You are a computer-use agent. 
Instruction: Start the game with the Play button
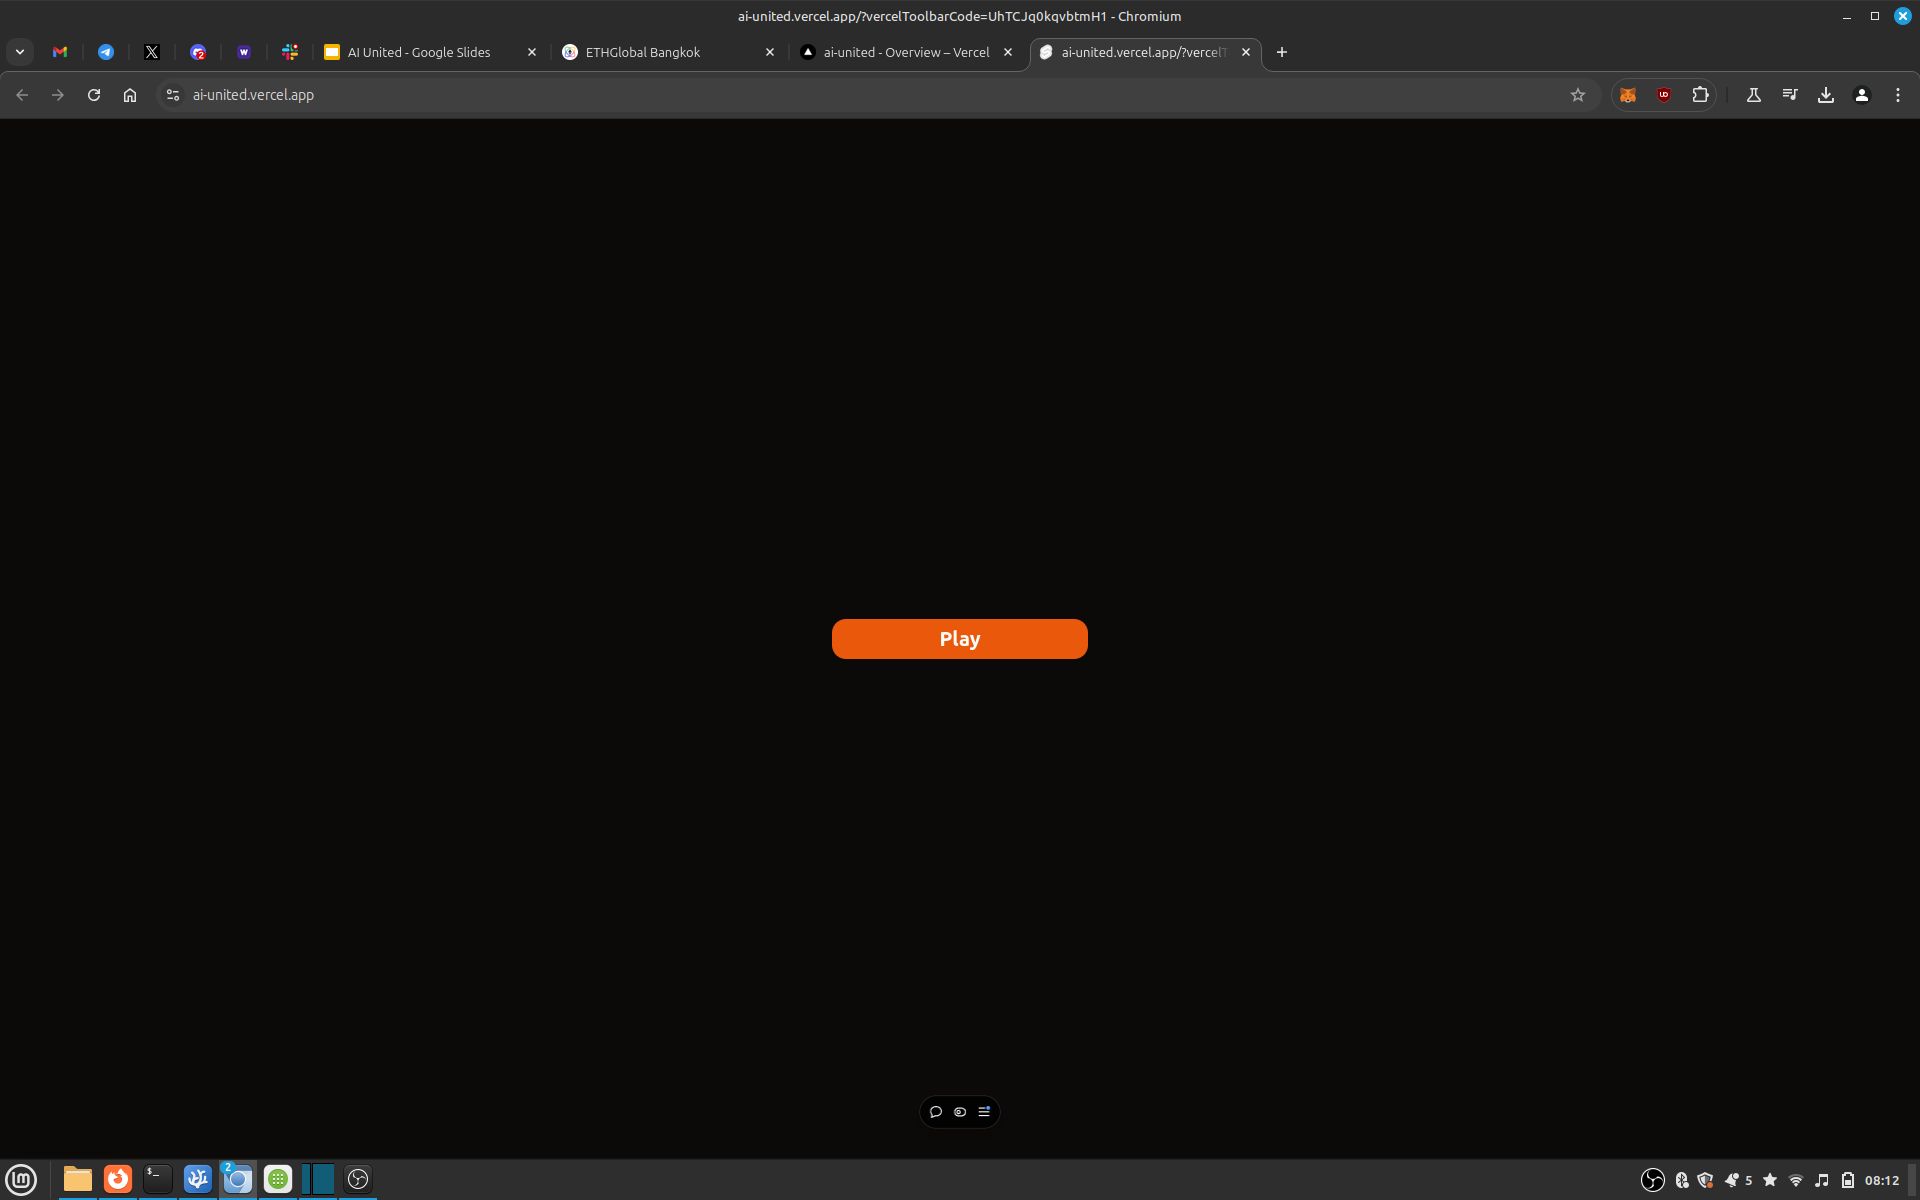959,639
